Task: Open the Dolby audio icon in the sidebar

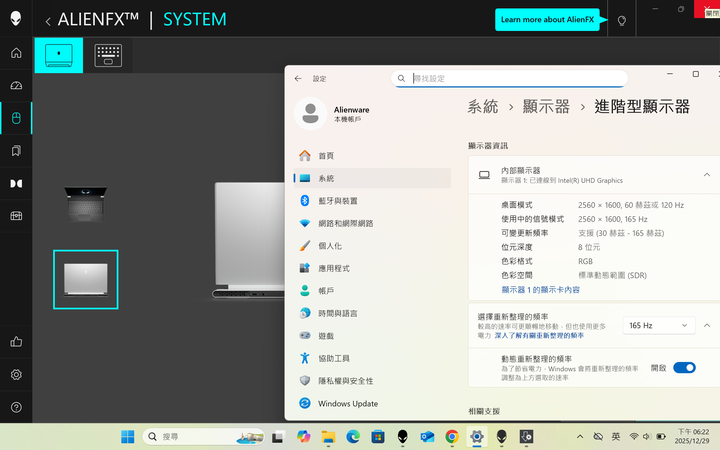Action: pyautogui.click(x=16, y=183)
